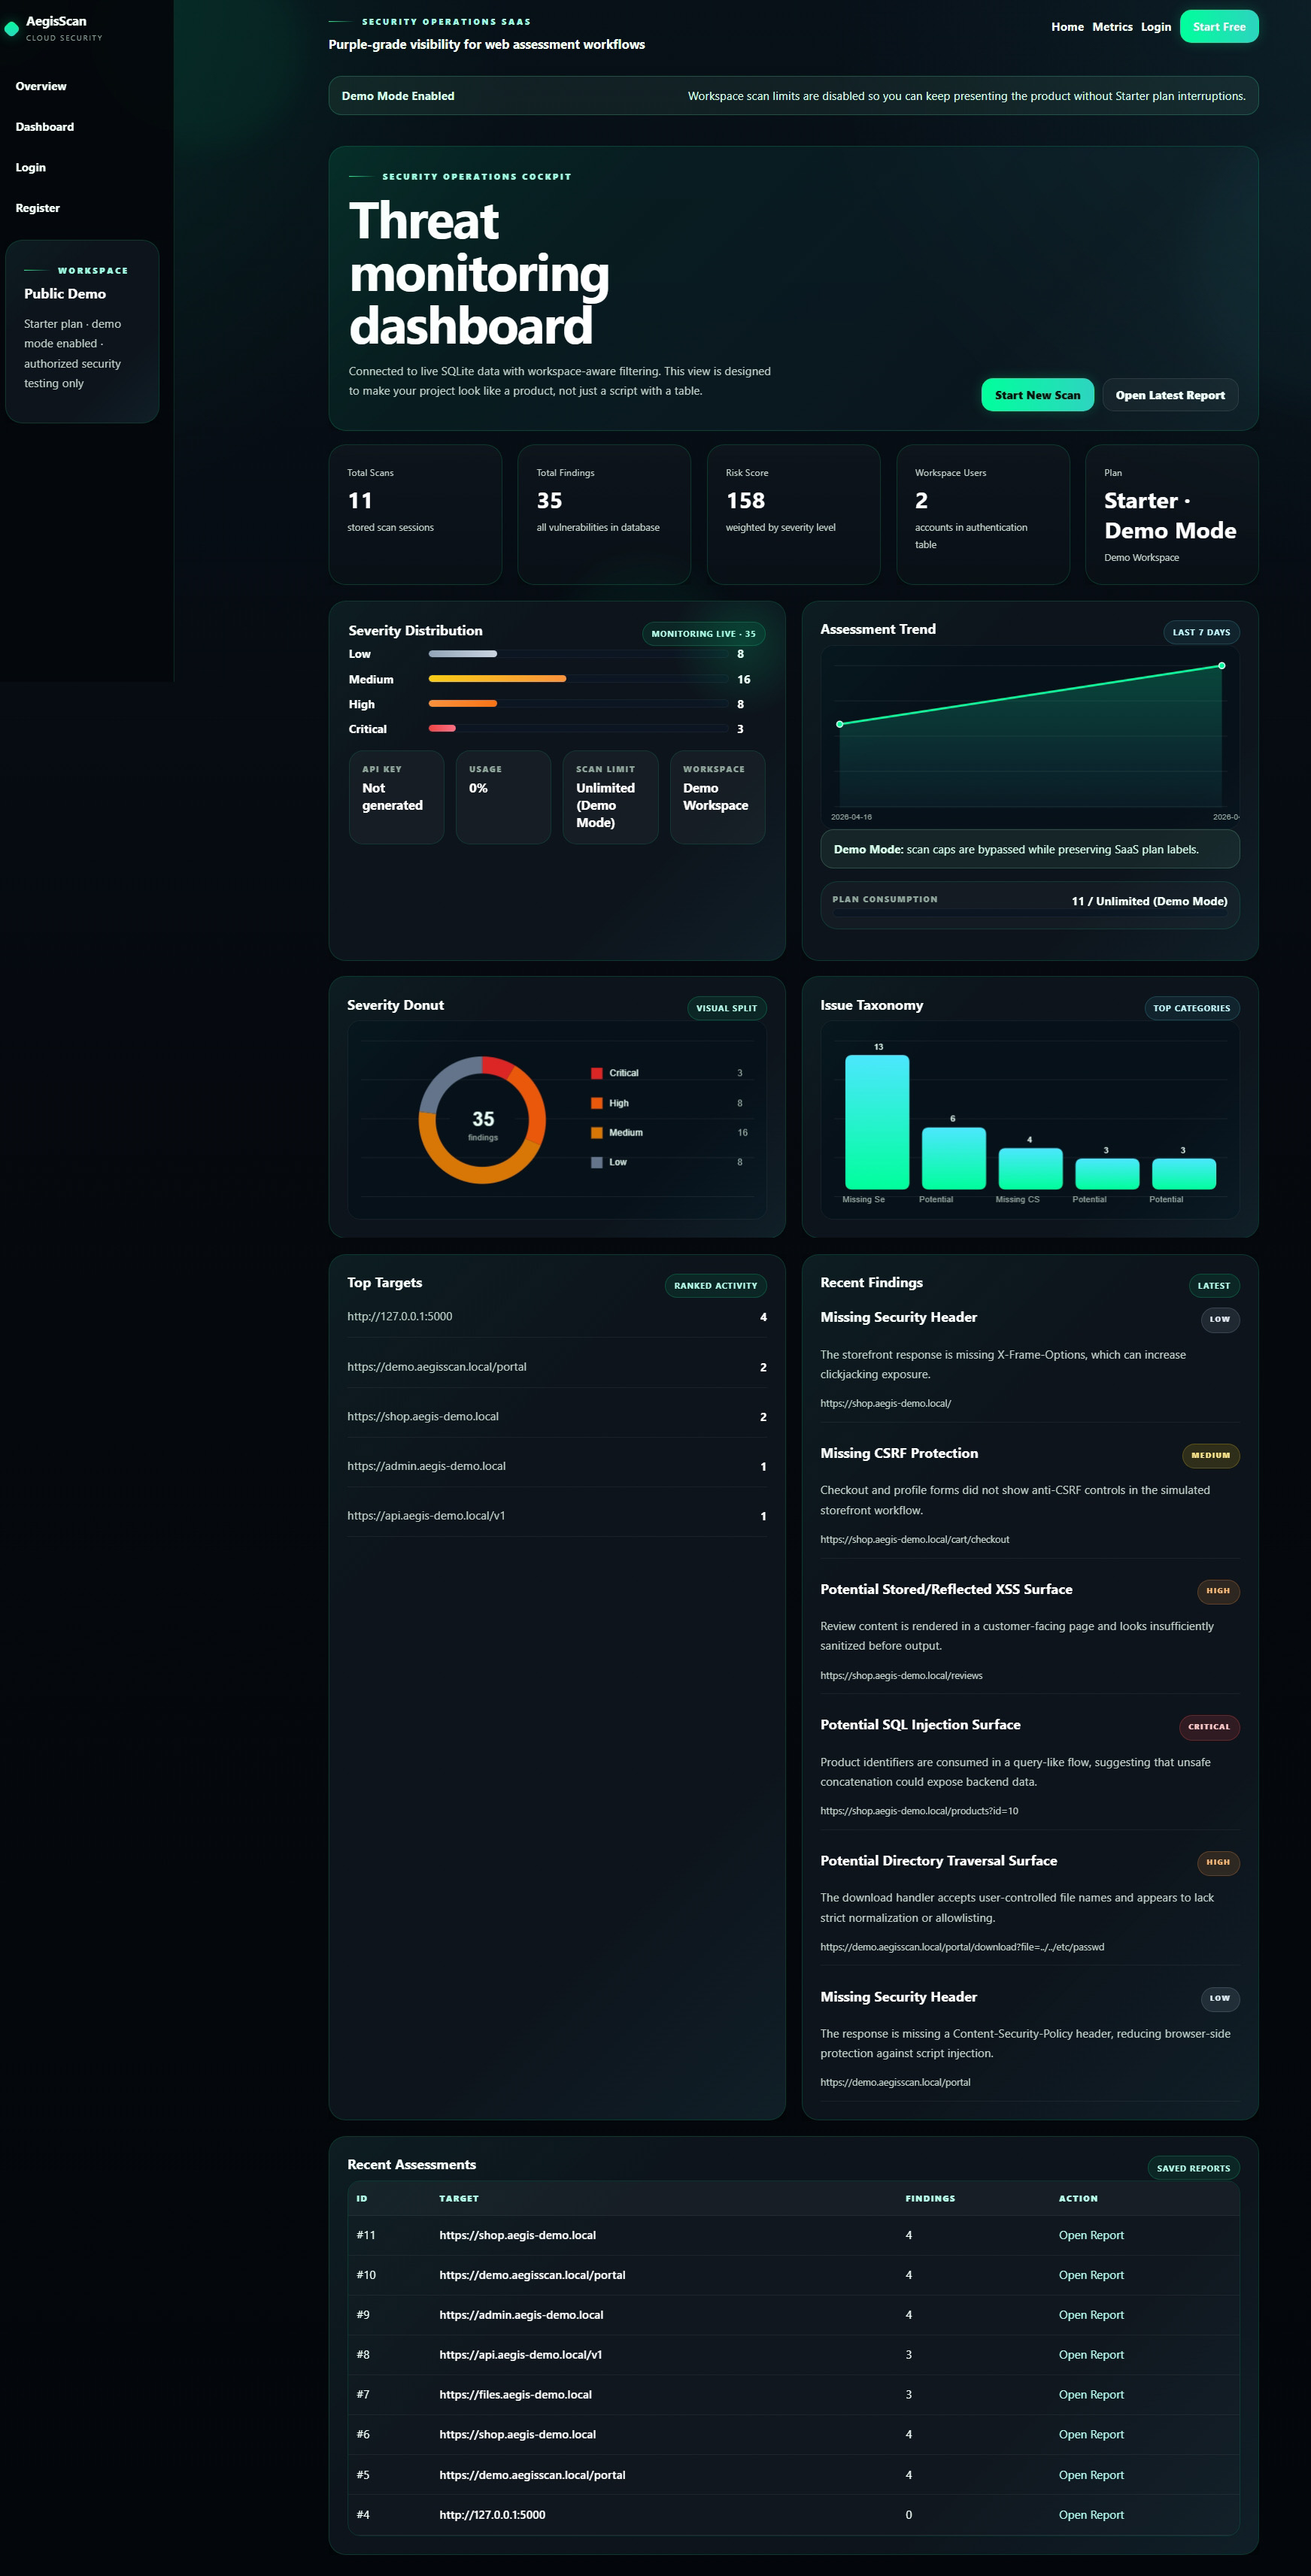Click the last Assessment Trend data point
Image resolution: width=1311 pixels, height=2576 pixels.
point(1221,665)
